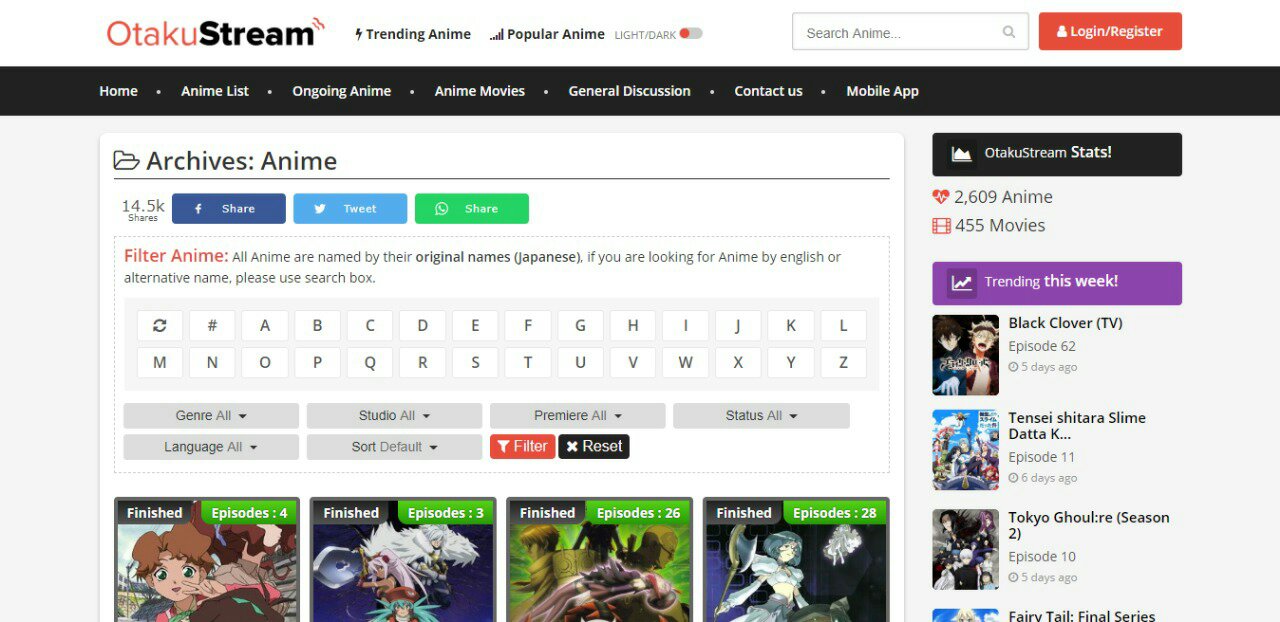Screen dimensions: 1280x622
Task: Open the anime card with Episodes : 28
Action: [796, 560]
